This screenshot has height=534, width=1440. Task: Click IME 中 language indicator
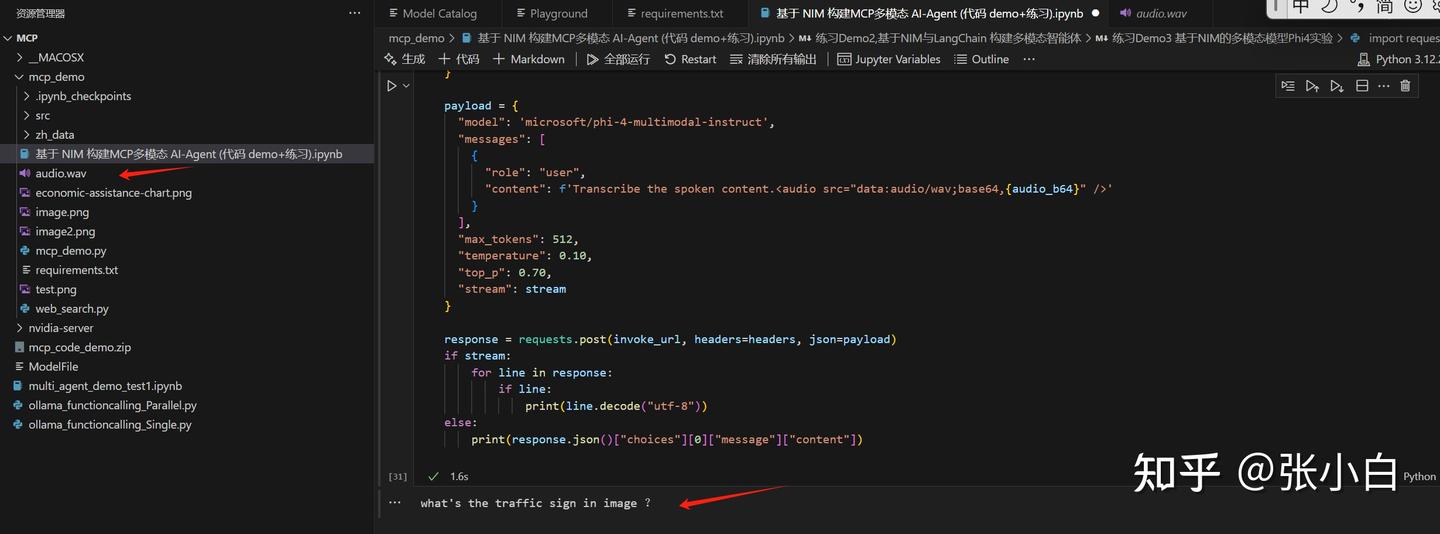tap(1301, 7)
